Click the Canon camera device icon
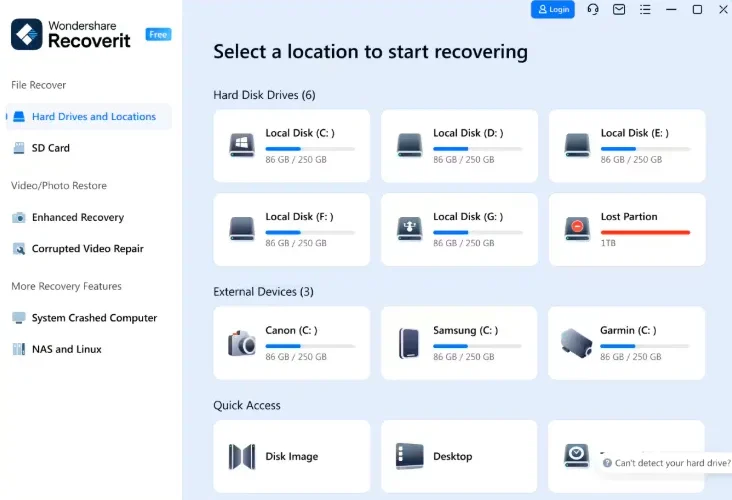732x500 pixels. pos(241,343)
